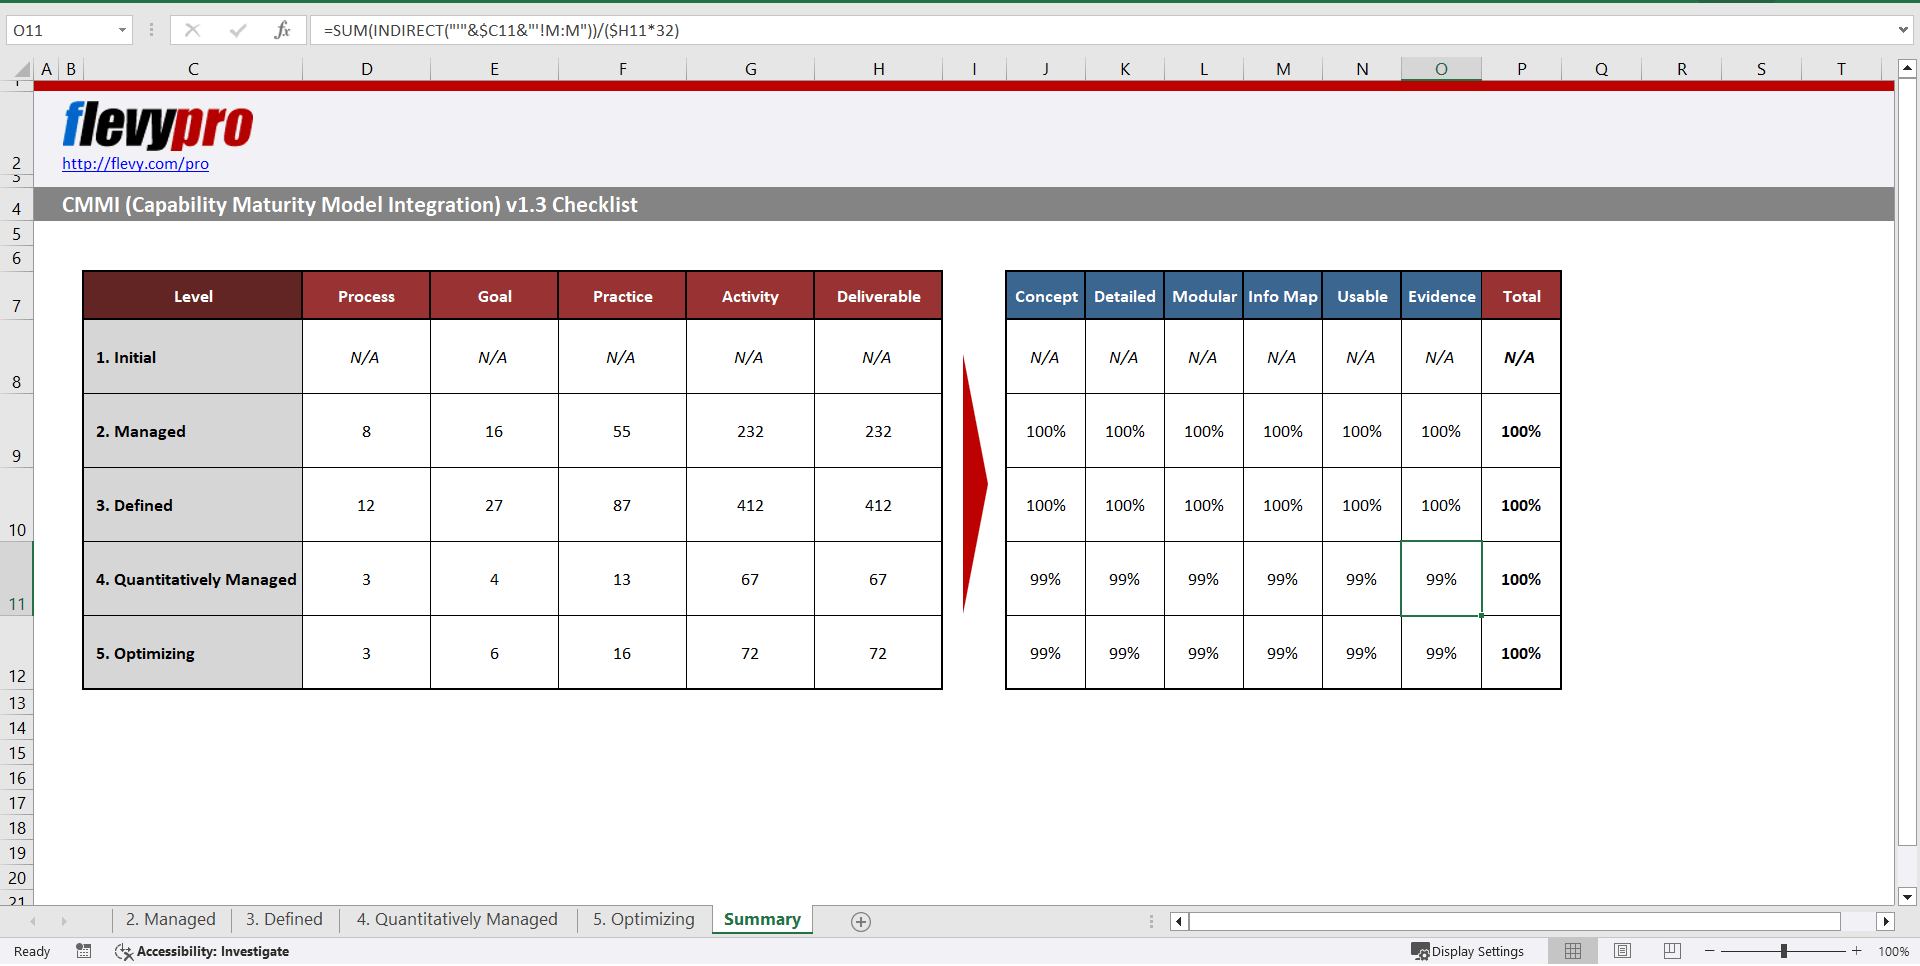Open the Name Box dropdown arrow
This screenshot has width=1920, height=966.
click(123, 30)
